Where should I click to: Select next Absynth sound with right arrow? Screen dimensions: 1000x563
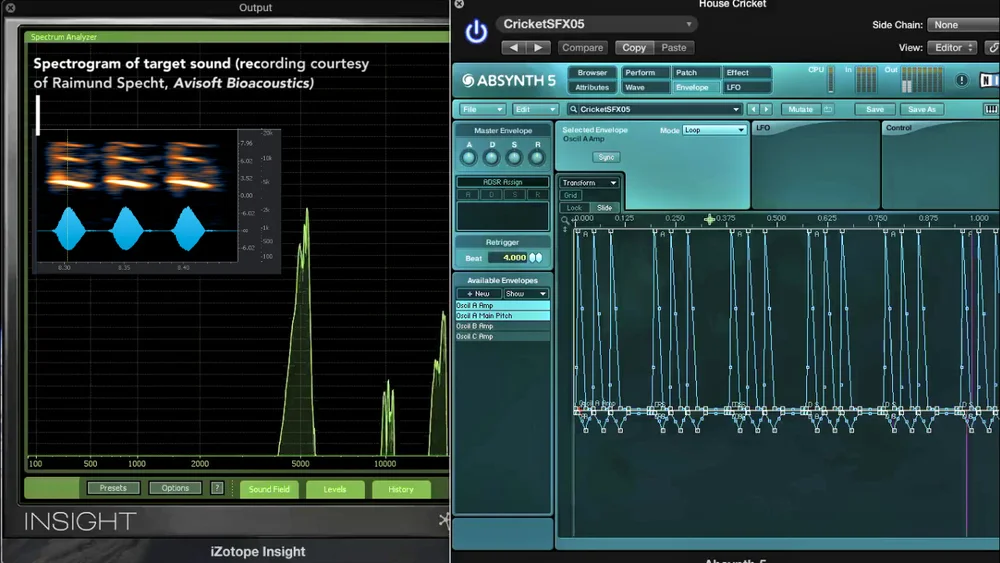[767, 110]
